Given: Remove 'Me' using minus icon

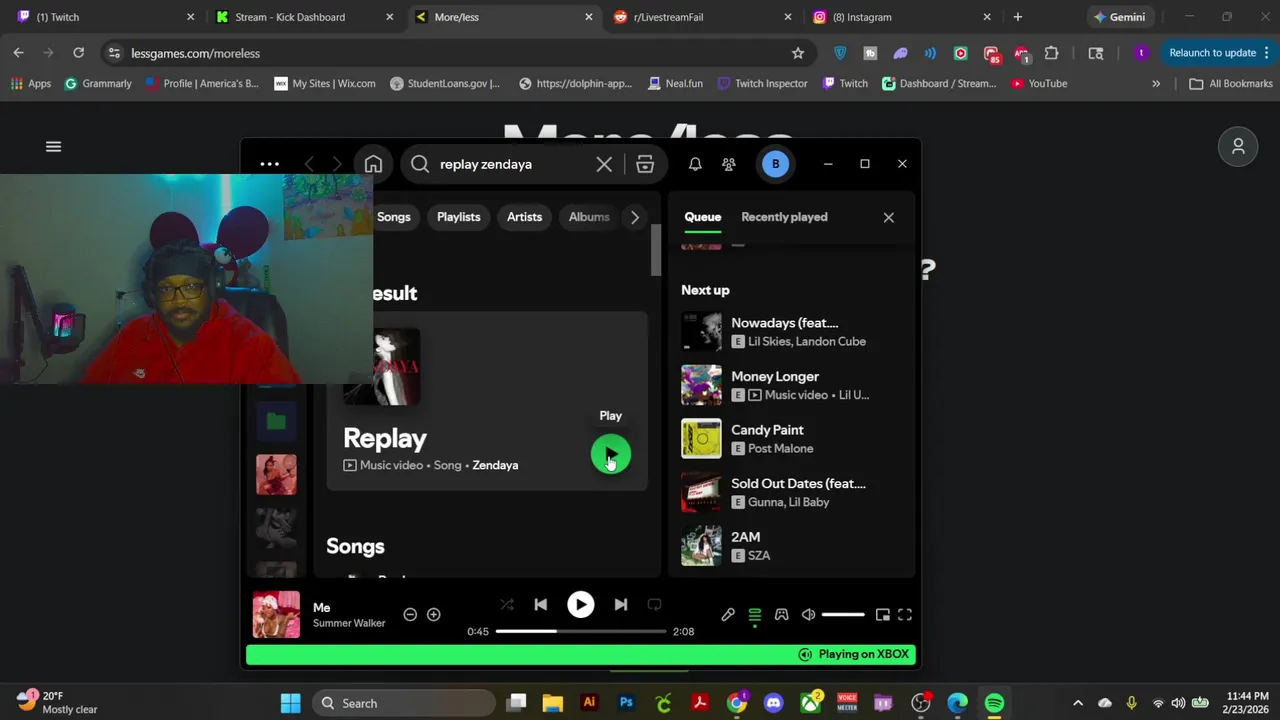Looking at the screenshot, I should tap(410, 615).
